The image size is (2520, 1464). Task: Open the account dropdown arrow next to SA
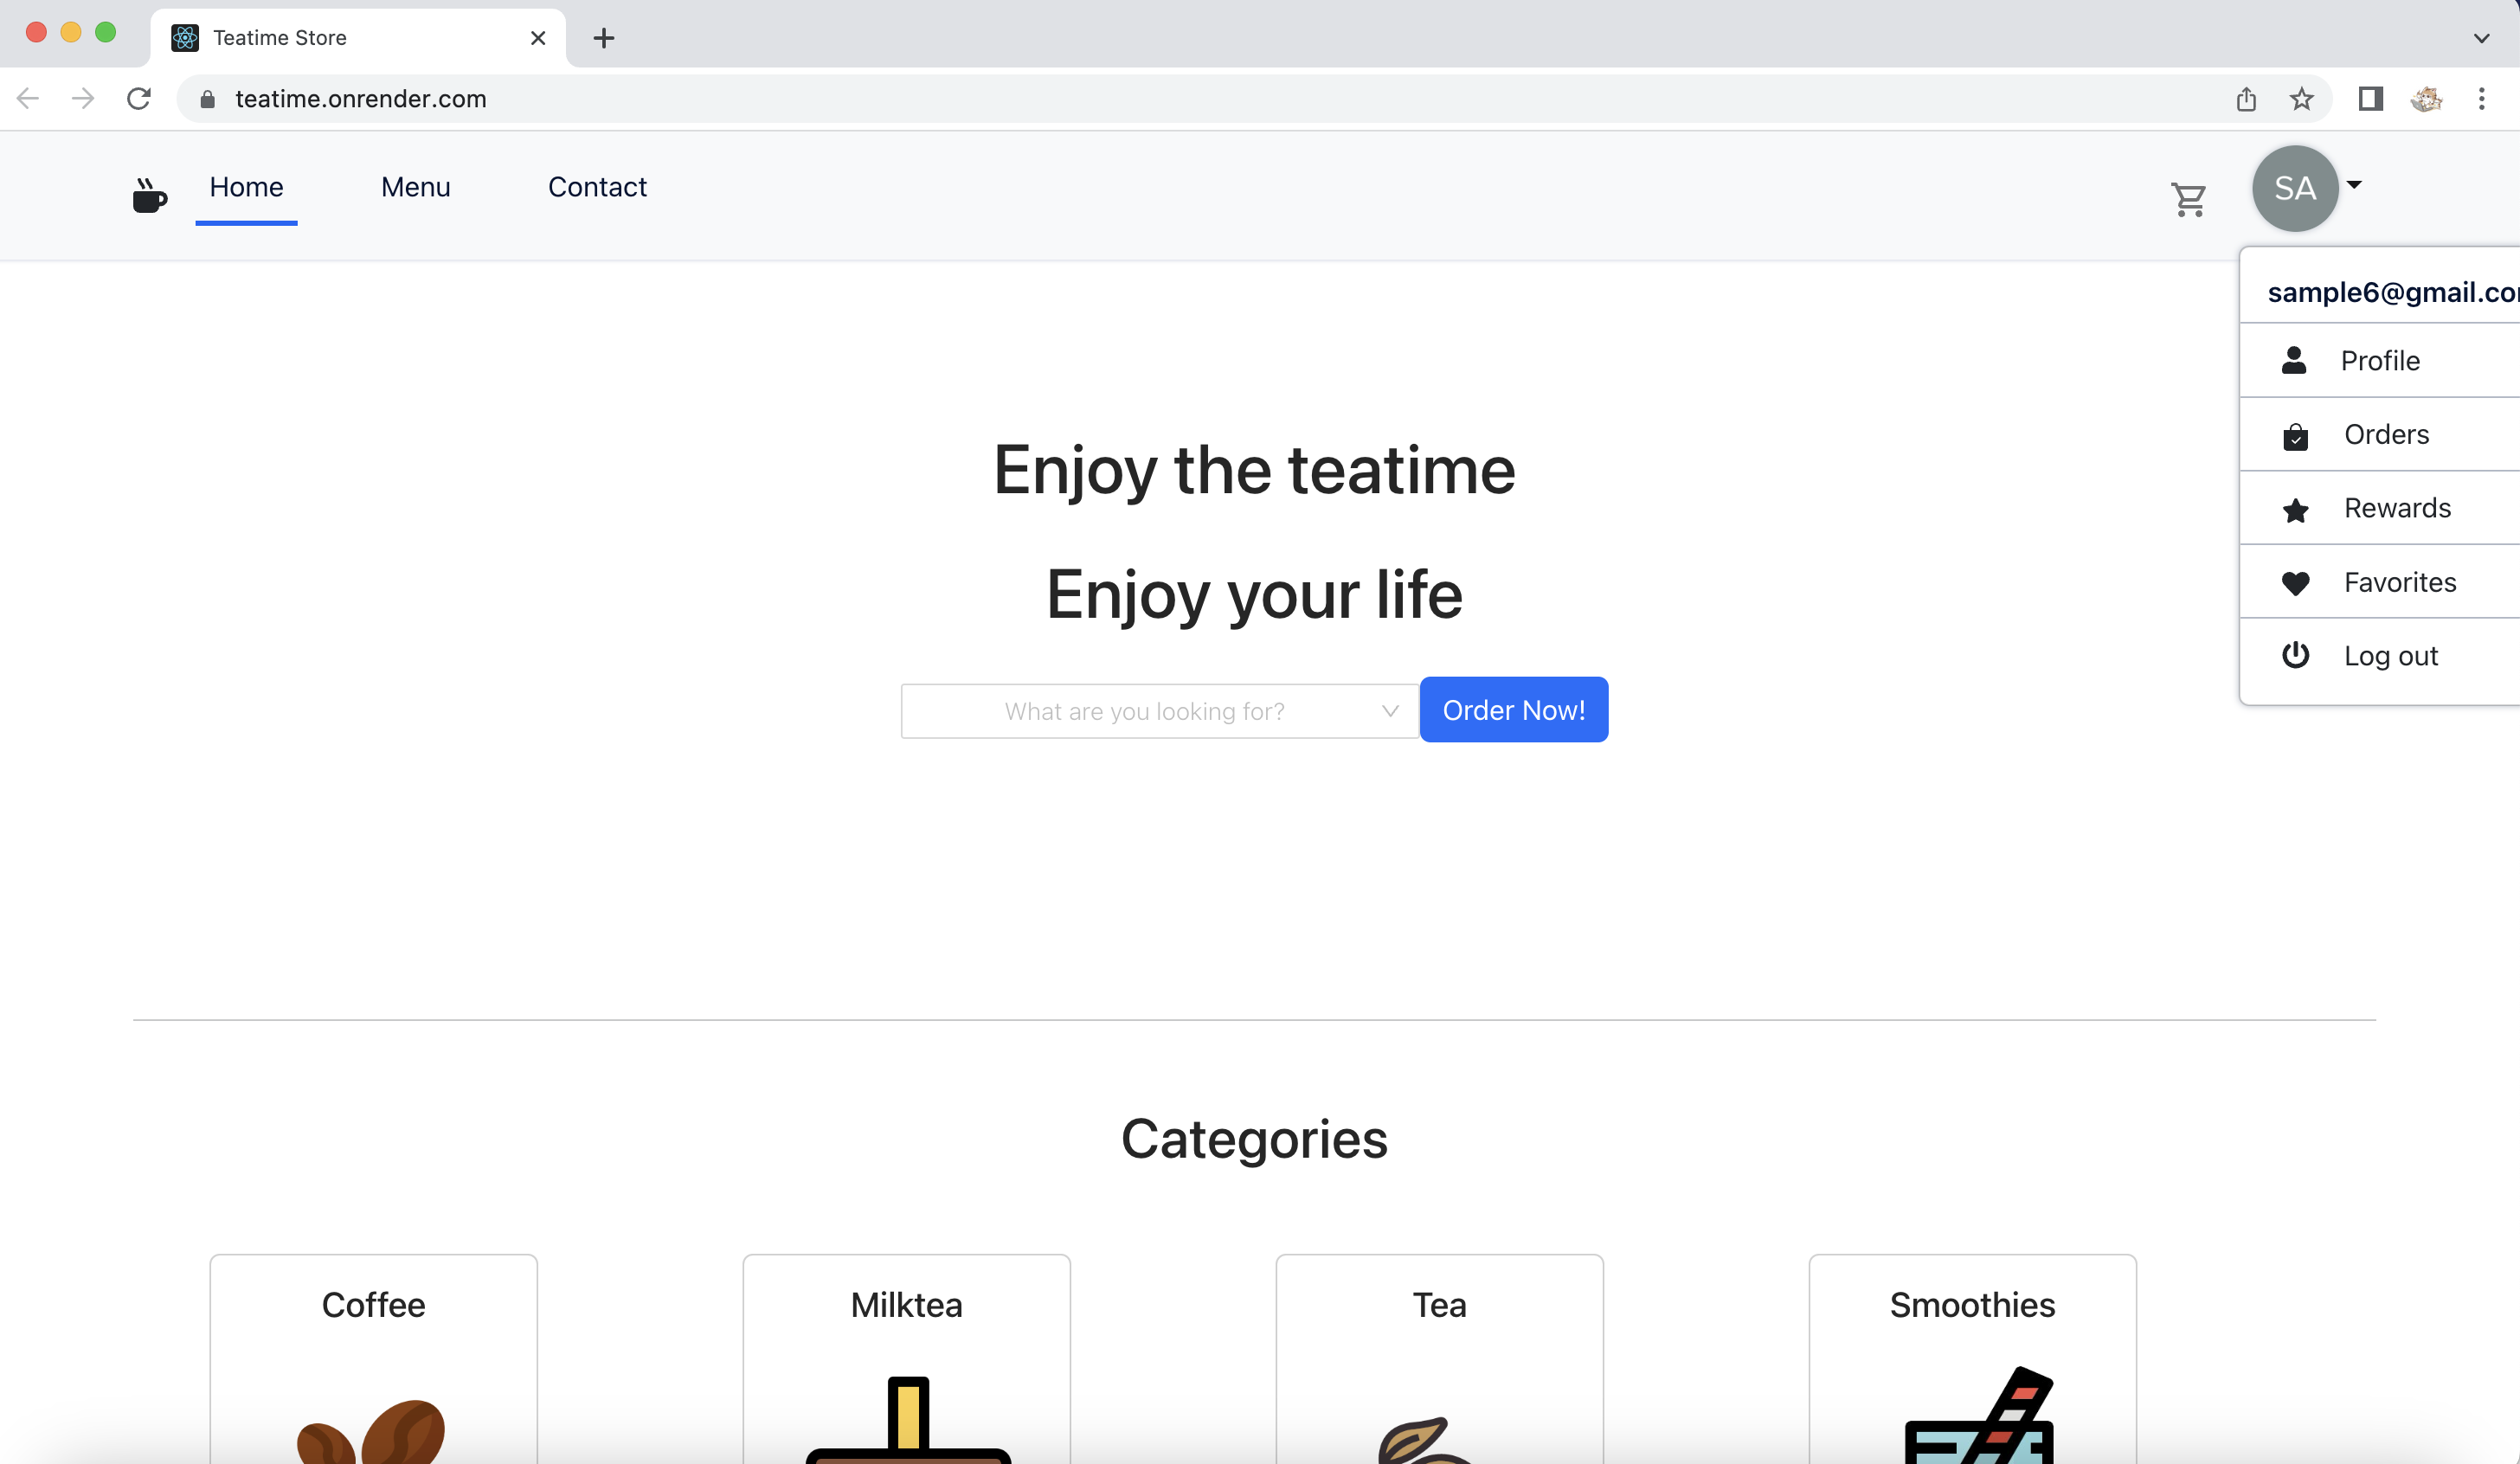(2354, 186)
